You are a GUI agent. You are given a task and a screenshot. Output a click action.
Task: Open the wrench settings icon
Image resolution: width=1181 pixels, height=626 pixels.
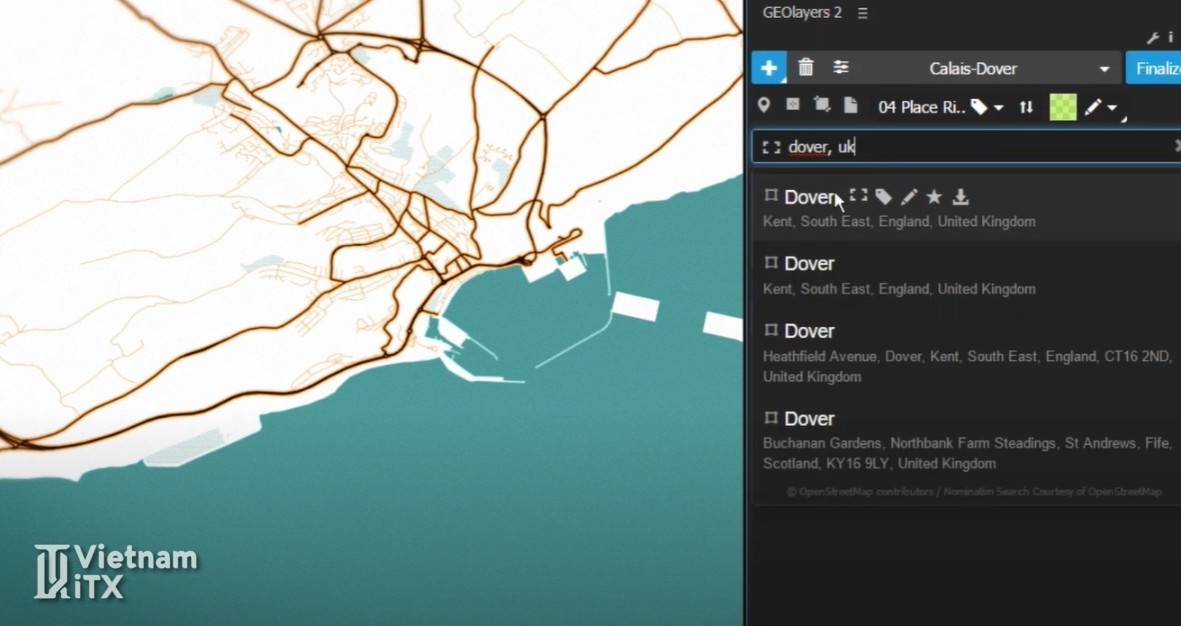pyautogui.click(x=1152, y=38)
